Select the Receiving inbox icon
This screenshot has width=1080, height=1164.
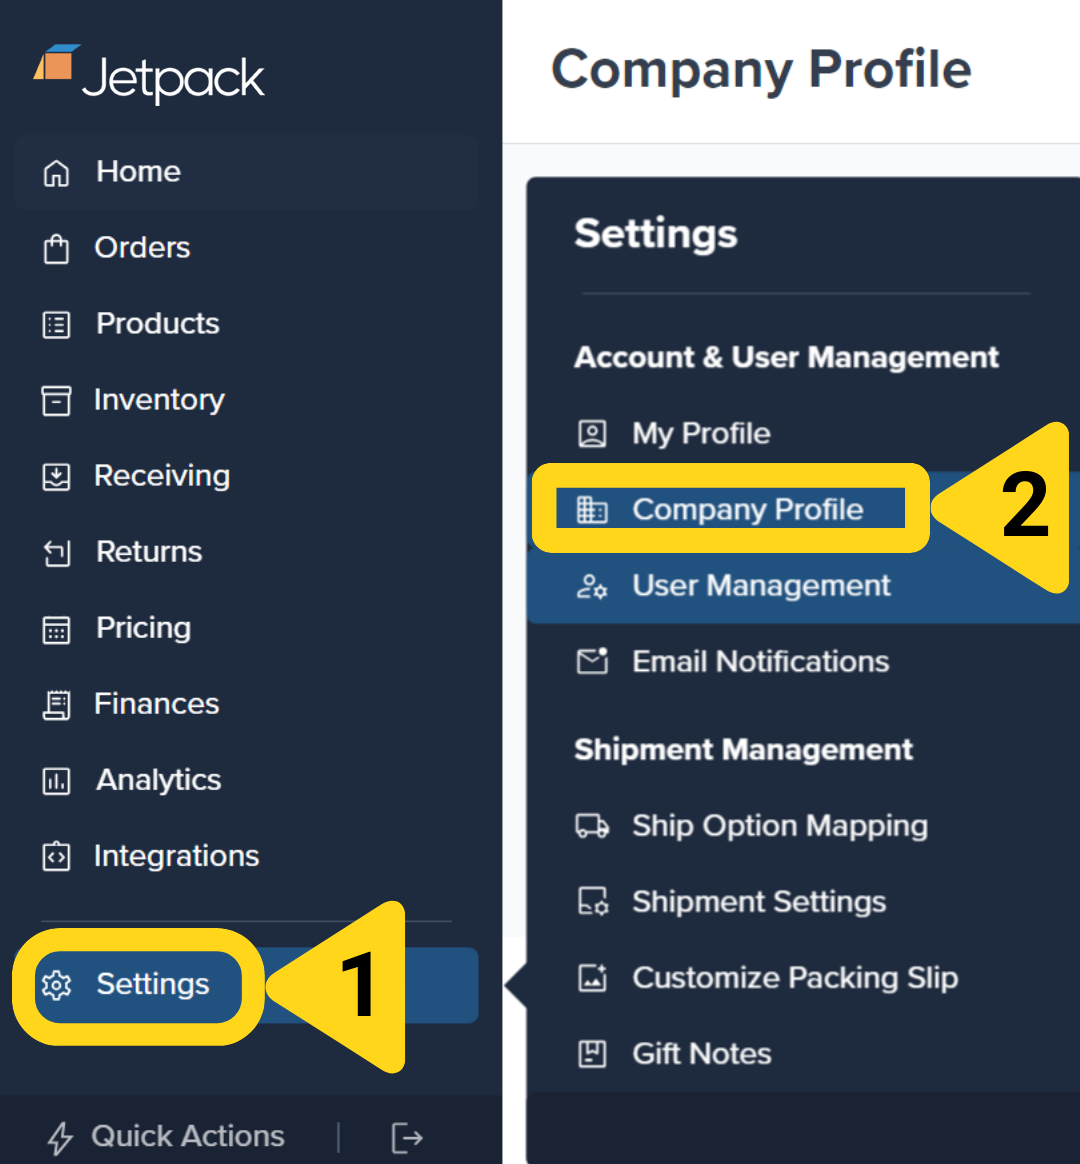[58, 475]
